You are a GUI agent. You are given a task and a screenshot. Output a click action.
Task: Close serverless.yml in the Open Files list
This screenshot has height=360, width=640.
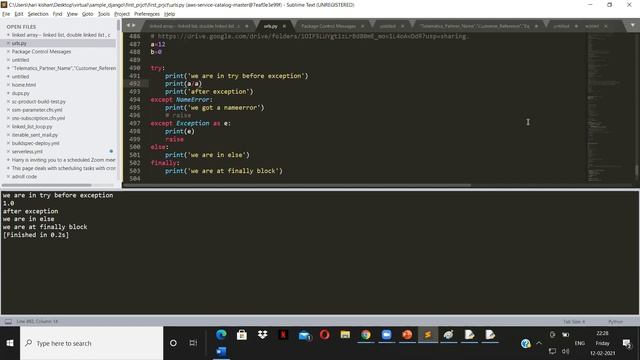tap(8, 151)
